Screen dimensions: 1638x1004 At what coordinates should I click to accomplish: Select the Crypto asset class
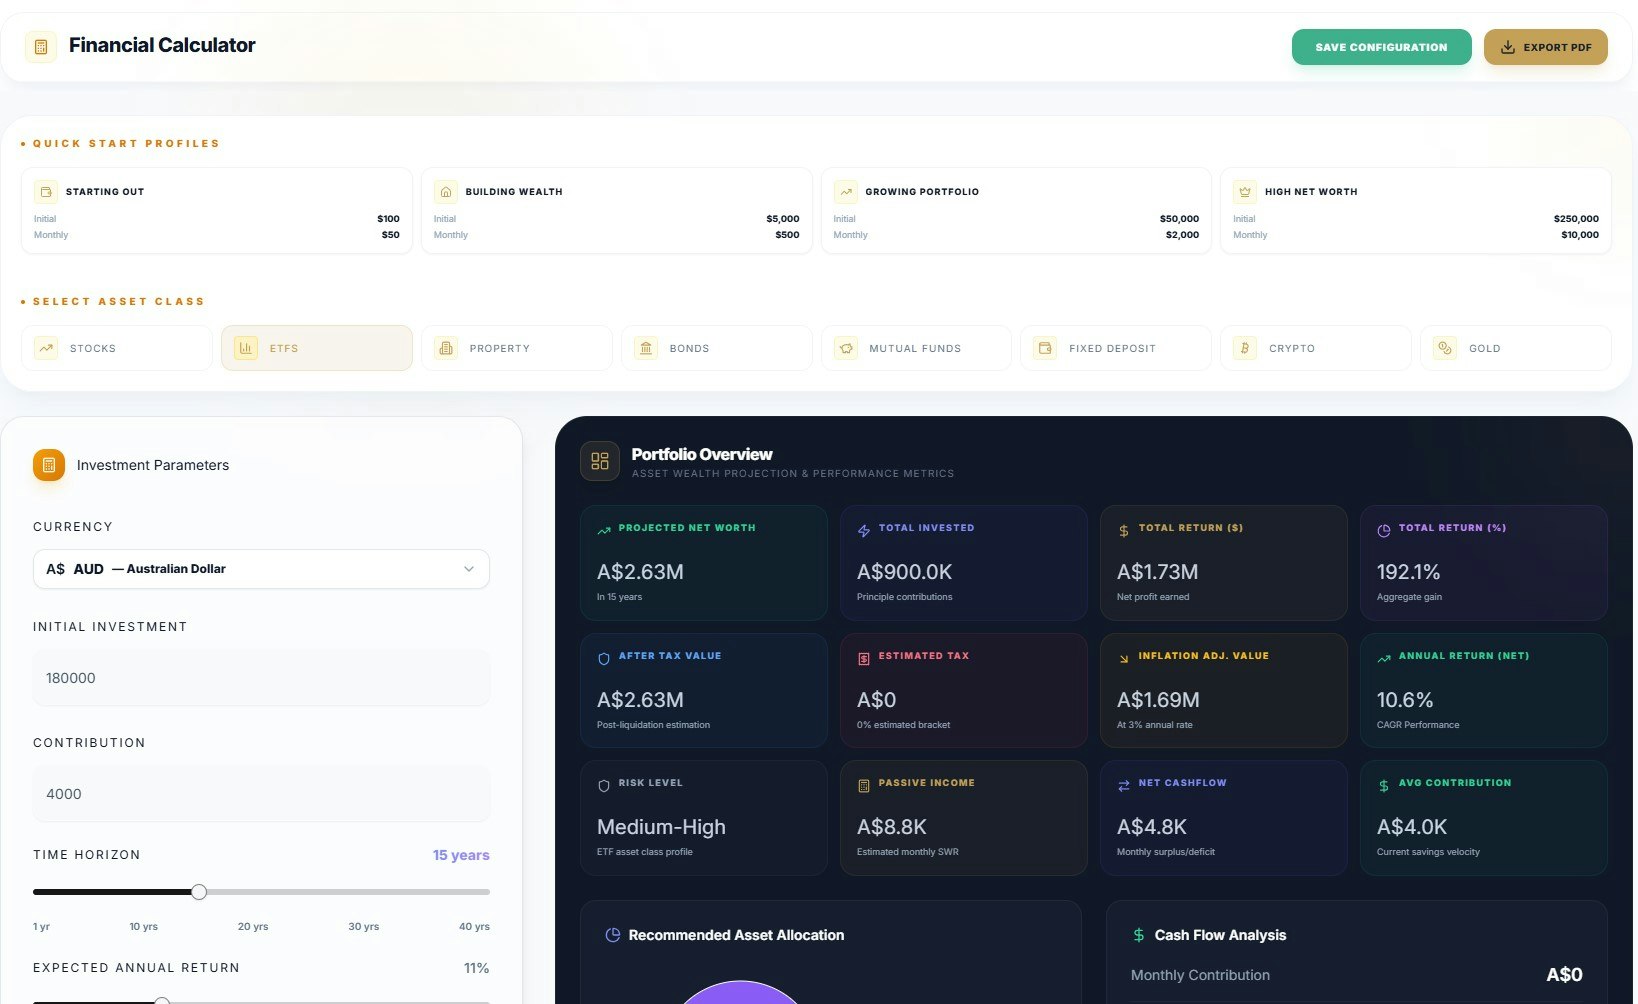click(x=1316, y=348)
